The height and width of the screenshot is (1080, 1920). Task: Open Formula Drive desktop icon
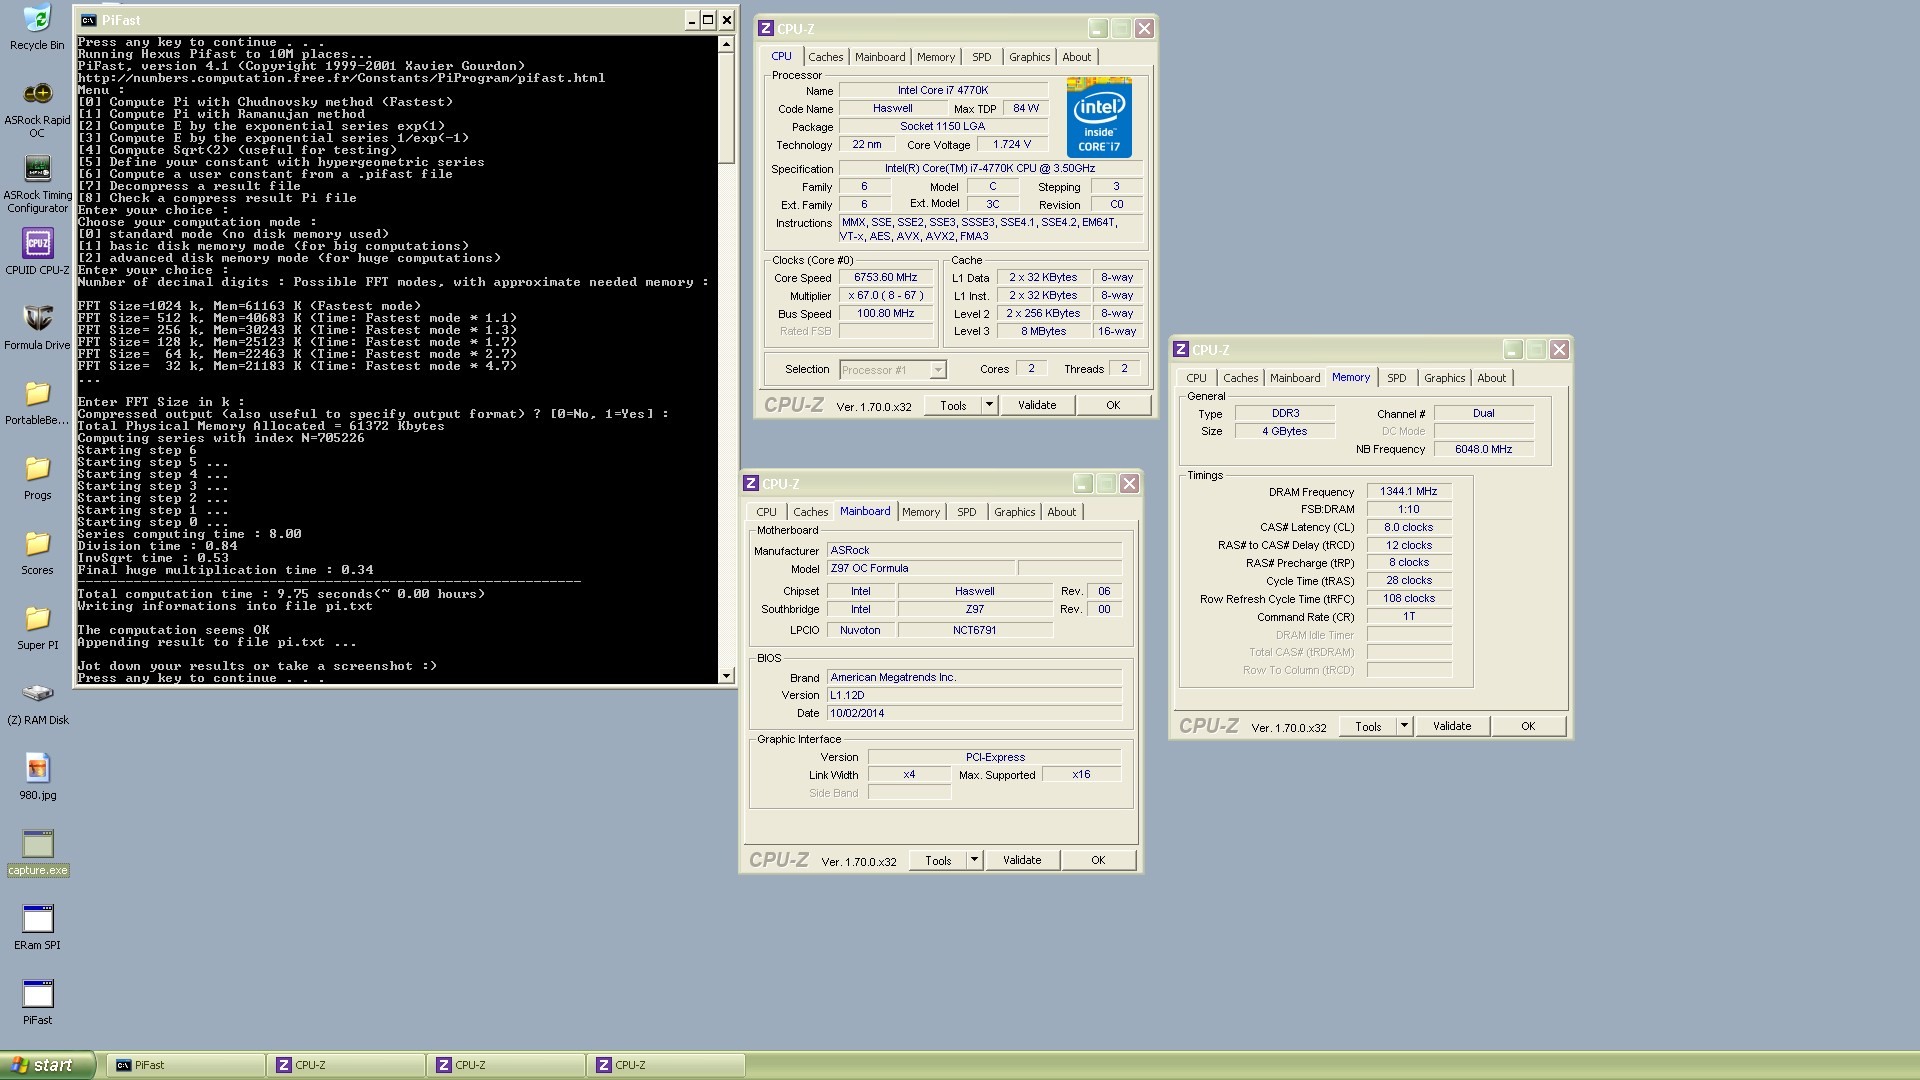point(37,327)
